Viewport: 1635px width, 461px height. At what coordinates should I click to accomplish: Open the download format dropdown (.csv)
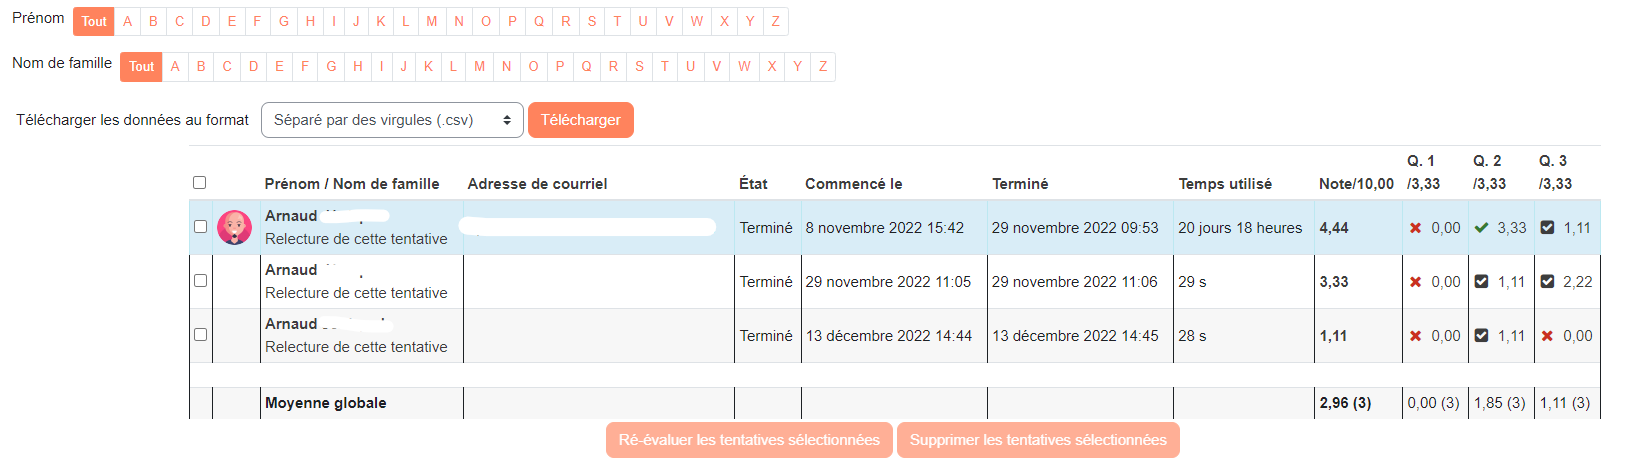click(392, 120)
